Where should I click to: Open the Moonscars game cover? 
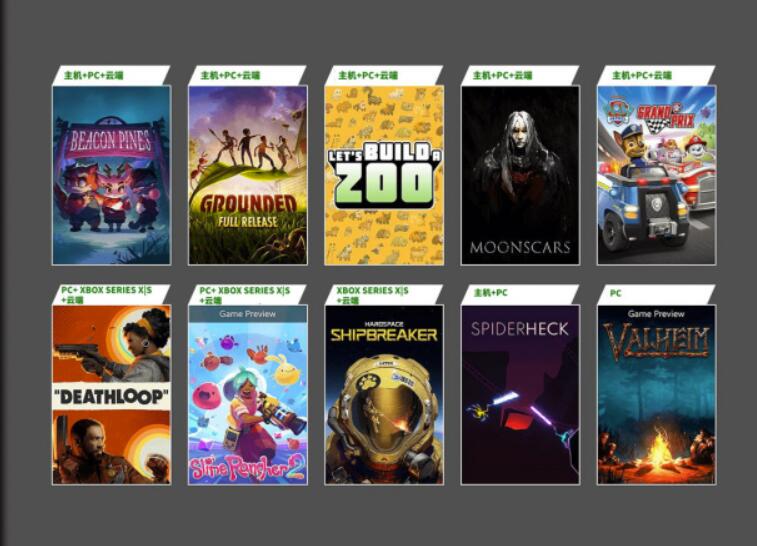(520, 175)
